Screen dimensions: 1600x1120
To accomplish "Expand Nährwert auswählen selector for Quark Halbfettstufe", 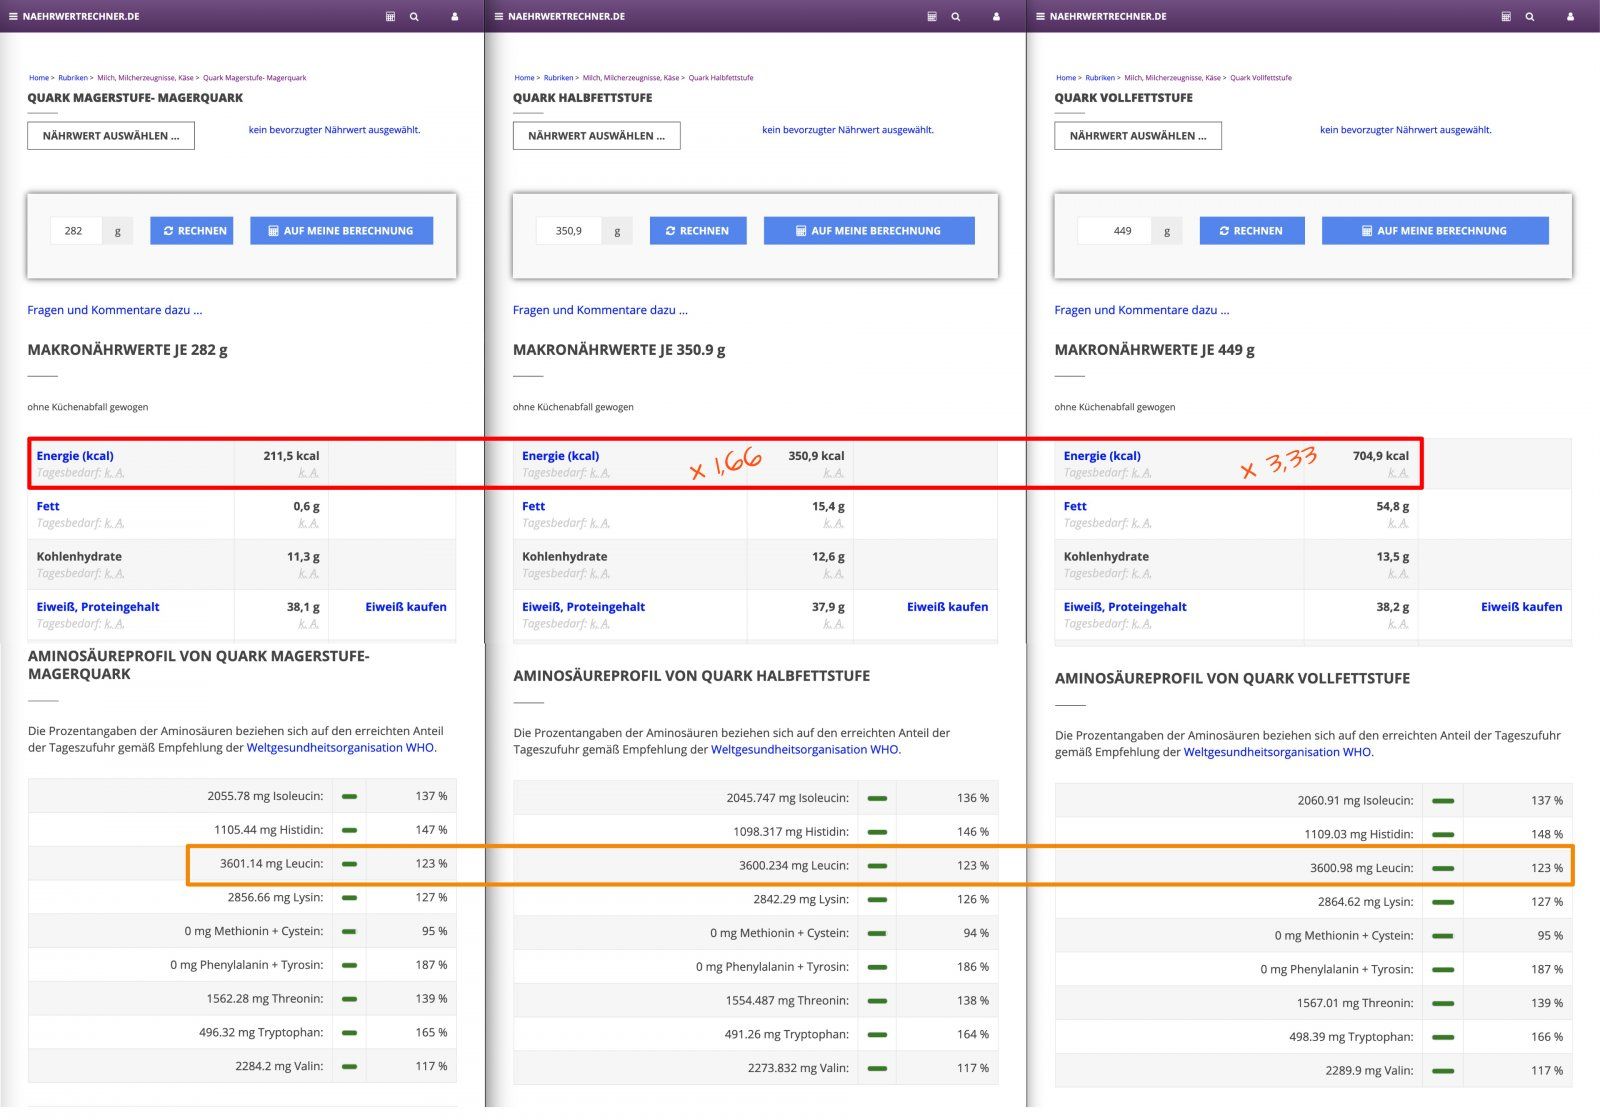I will point(596,136).
